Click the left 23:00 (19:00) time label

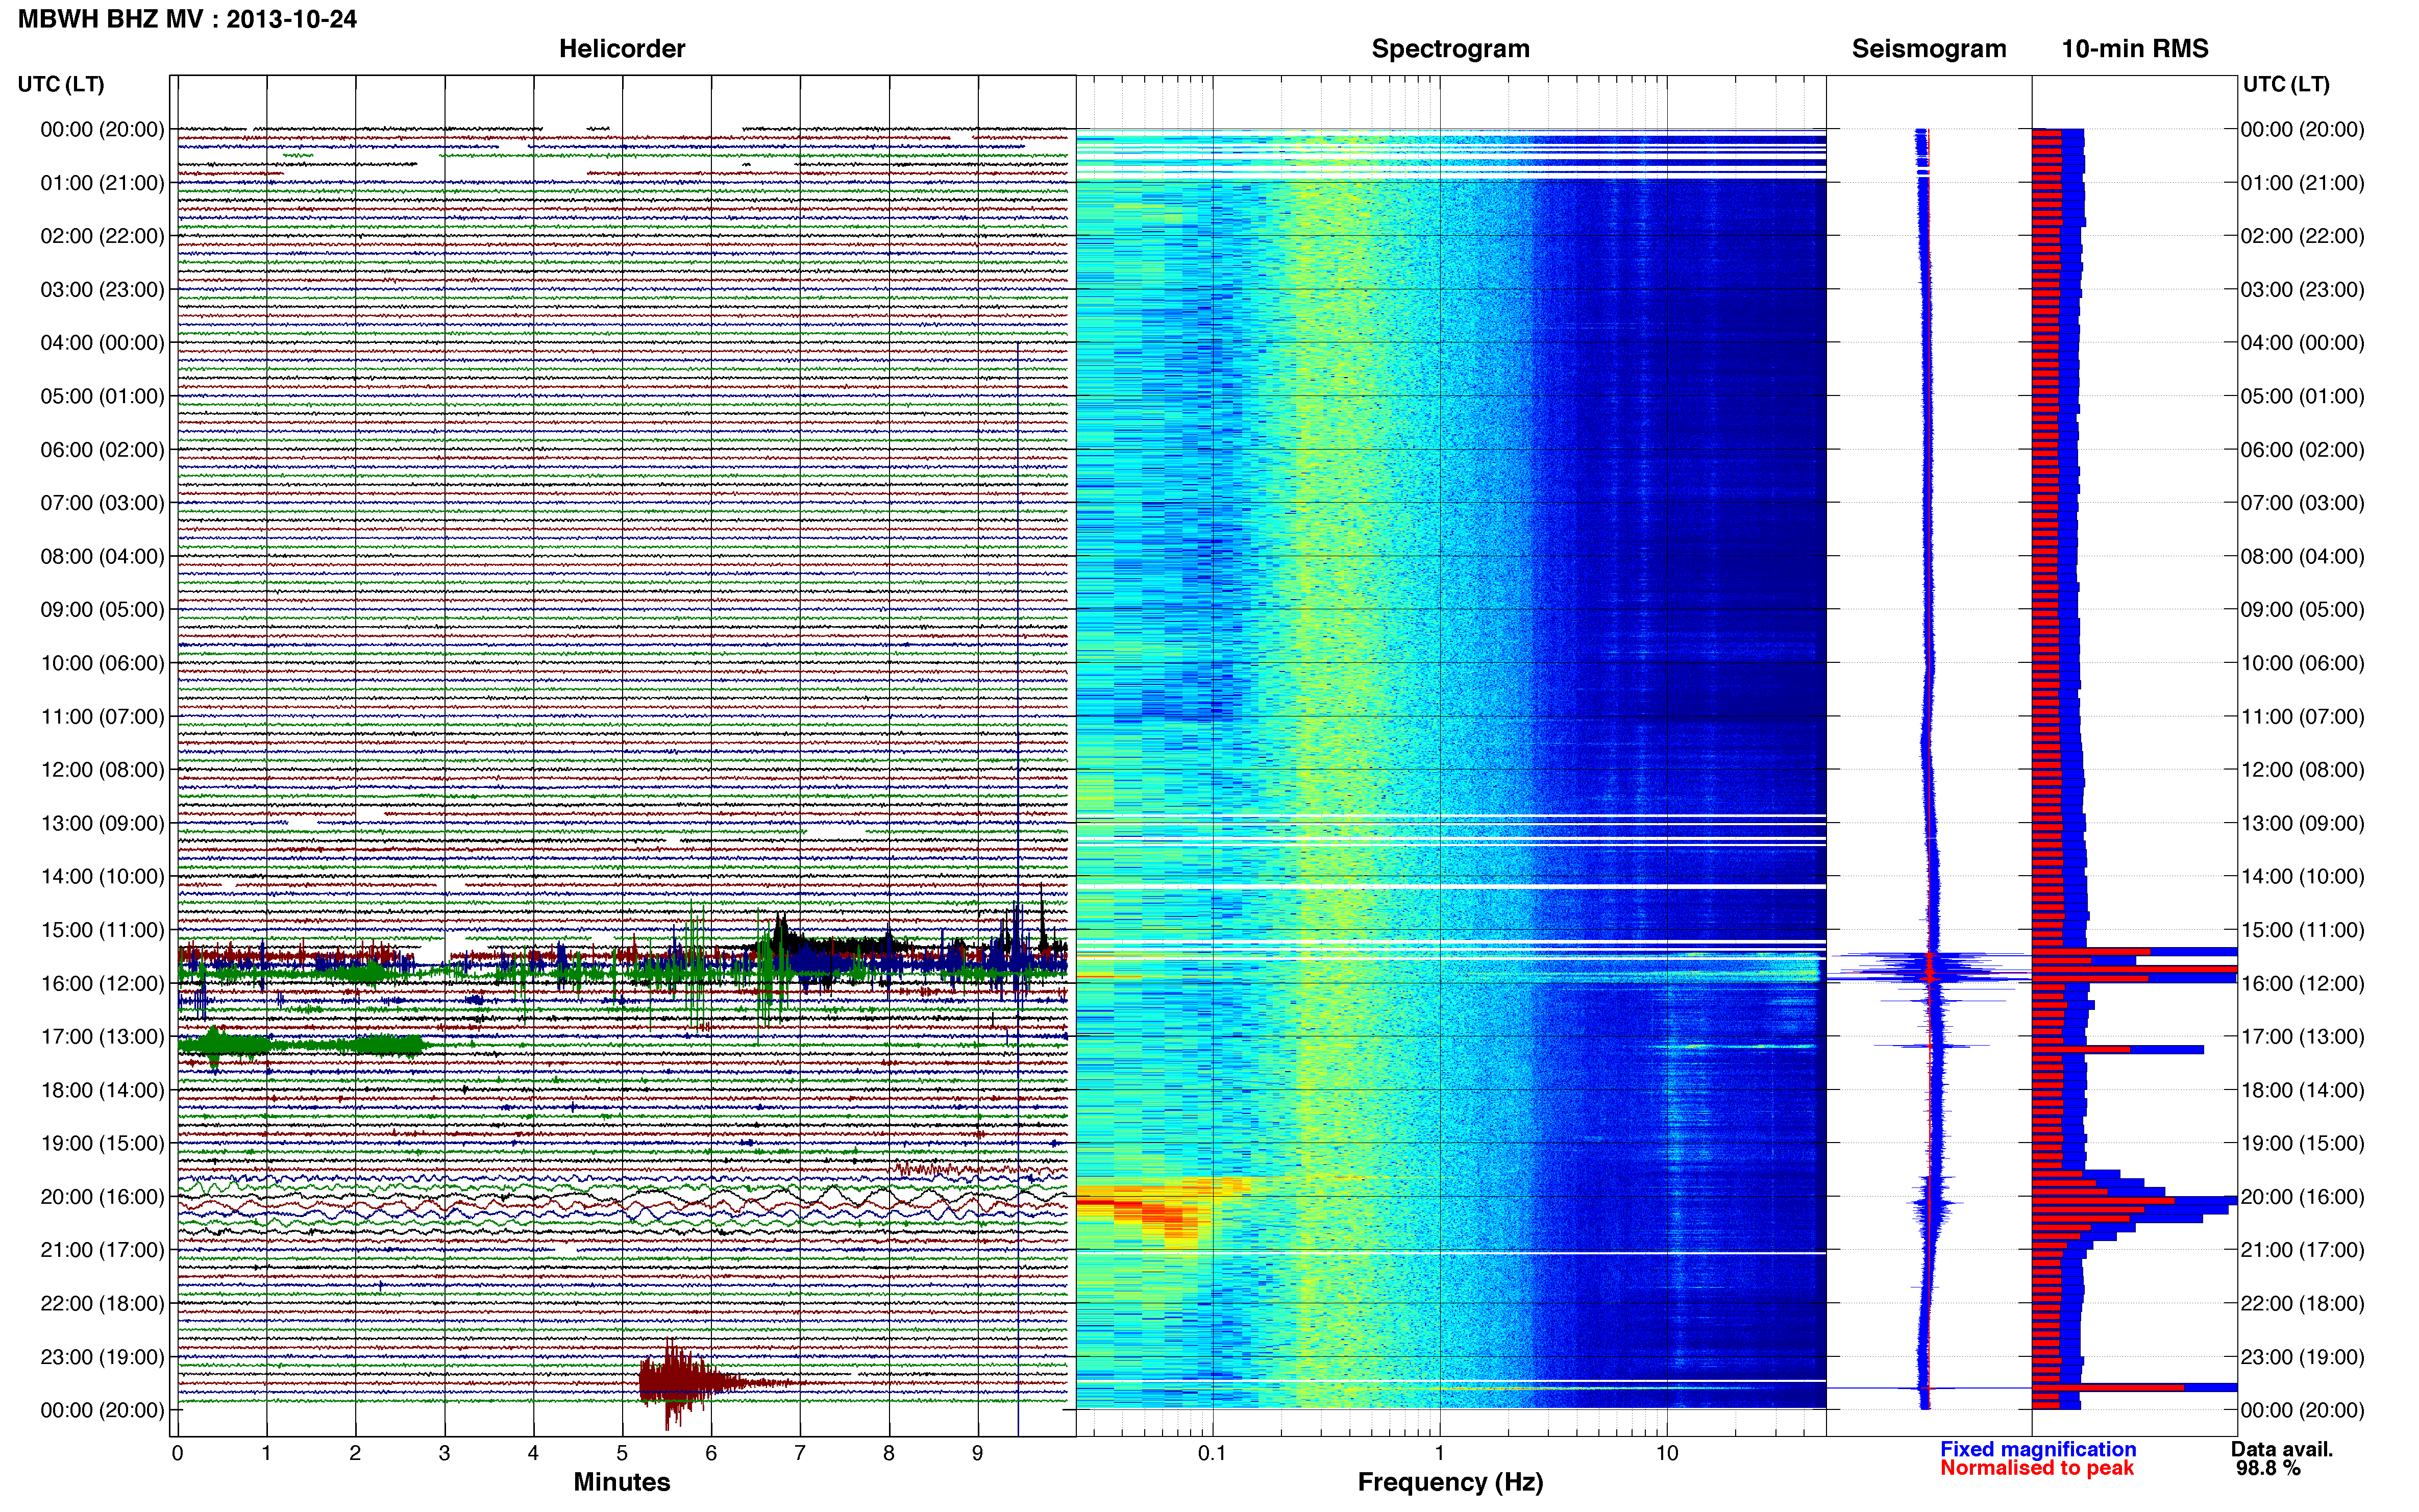102,1357
